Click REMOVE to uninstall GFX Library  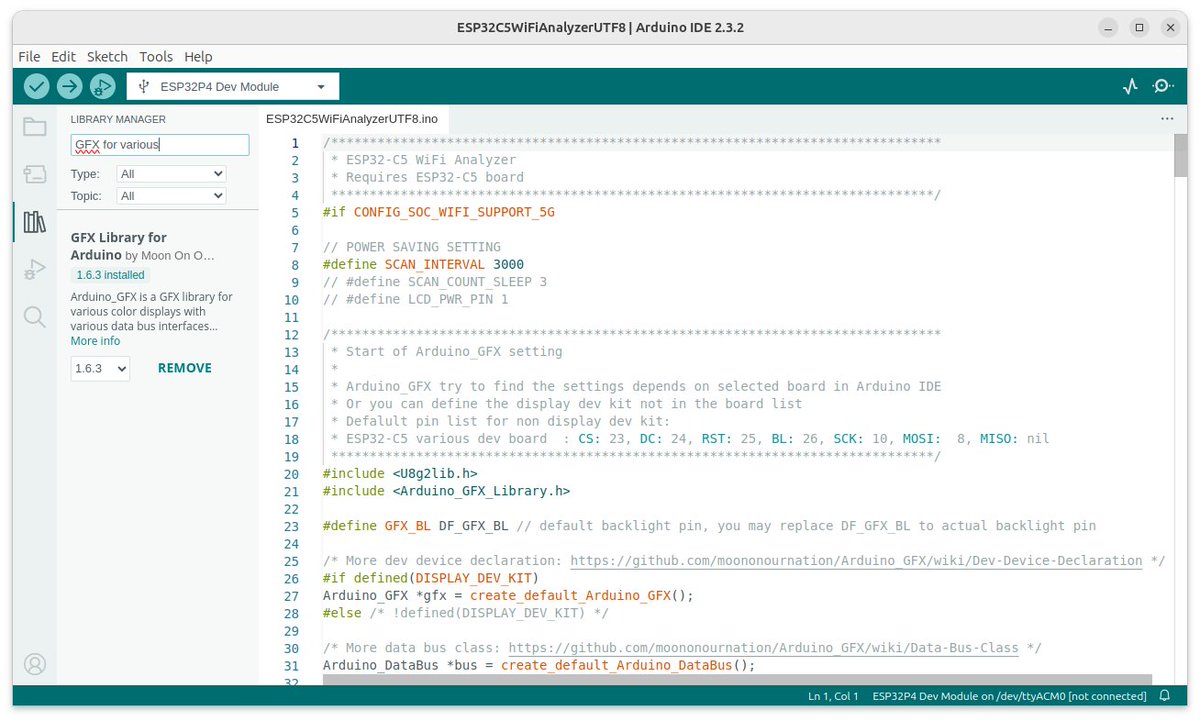[184, 368]
